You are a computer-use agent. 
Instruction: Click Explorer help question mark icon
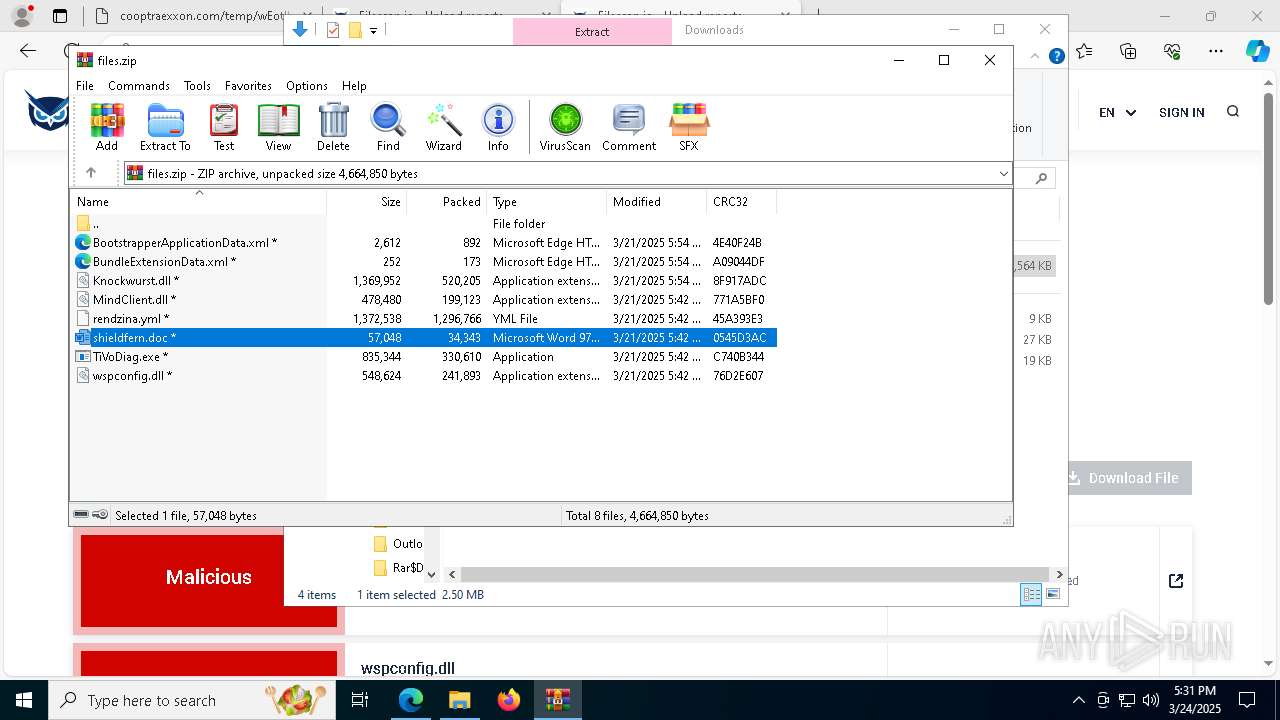[1056, 56]
